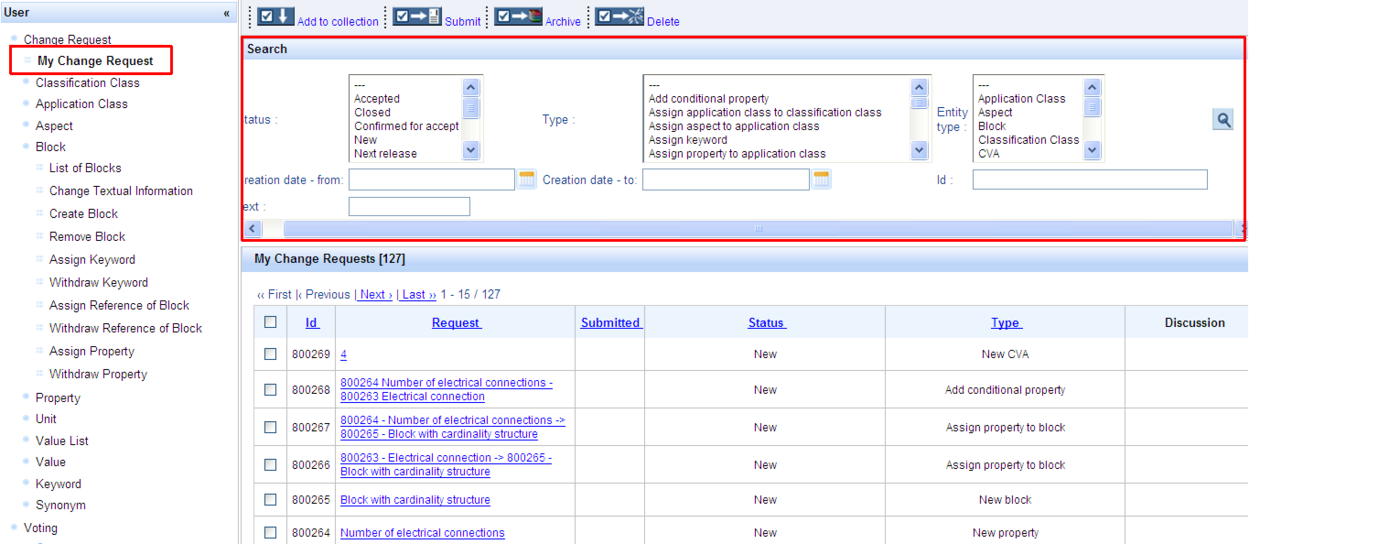The width and height of the screenshot is (1400, 544).
Task: Open My Change Request in sidebar
Action: tap(95, 61)
